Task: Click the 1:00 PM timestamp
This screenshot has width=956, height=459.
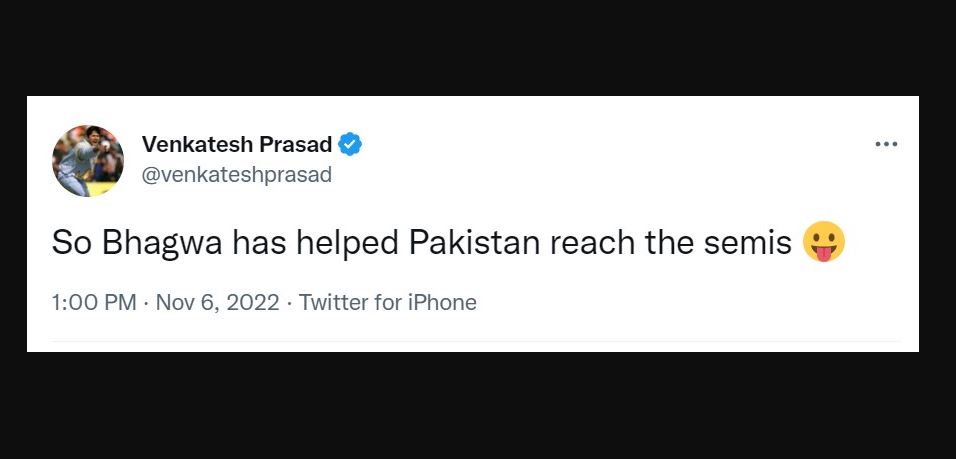Action: click(95, 302)
